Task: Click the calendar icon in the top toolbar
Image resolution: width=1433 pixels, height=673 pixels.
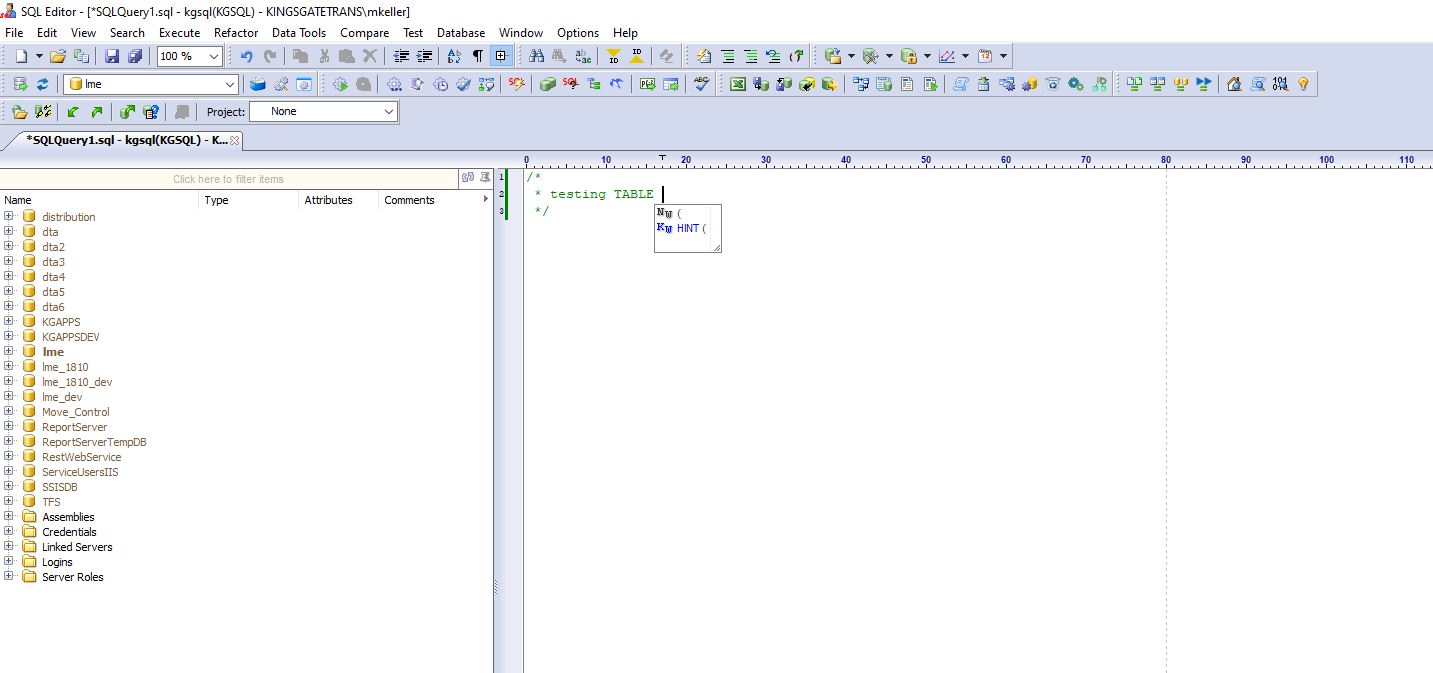Action: [985, 57]
